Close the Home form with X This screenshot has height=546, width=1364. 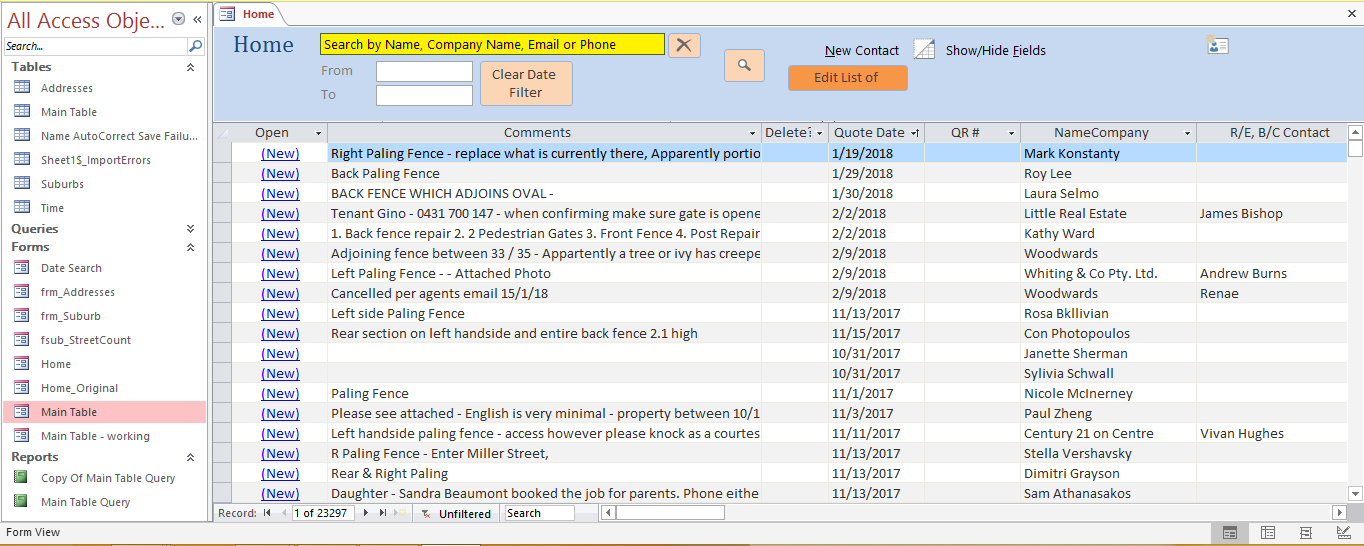tap(1352, 13)
